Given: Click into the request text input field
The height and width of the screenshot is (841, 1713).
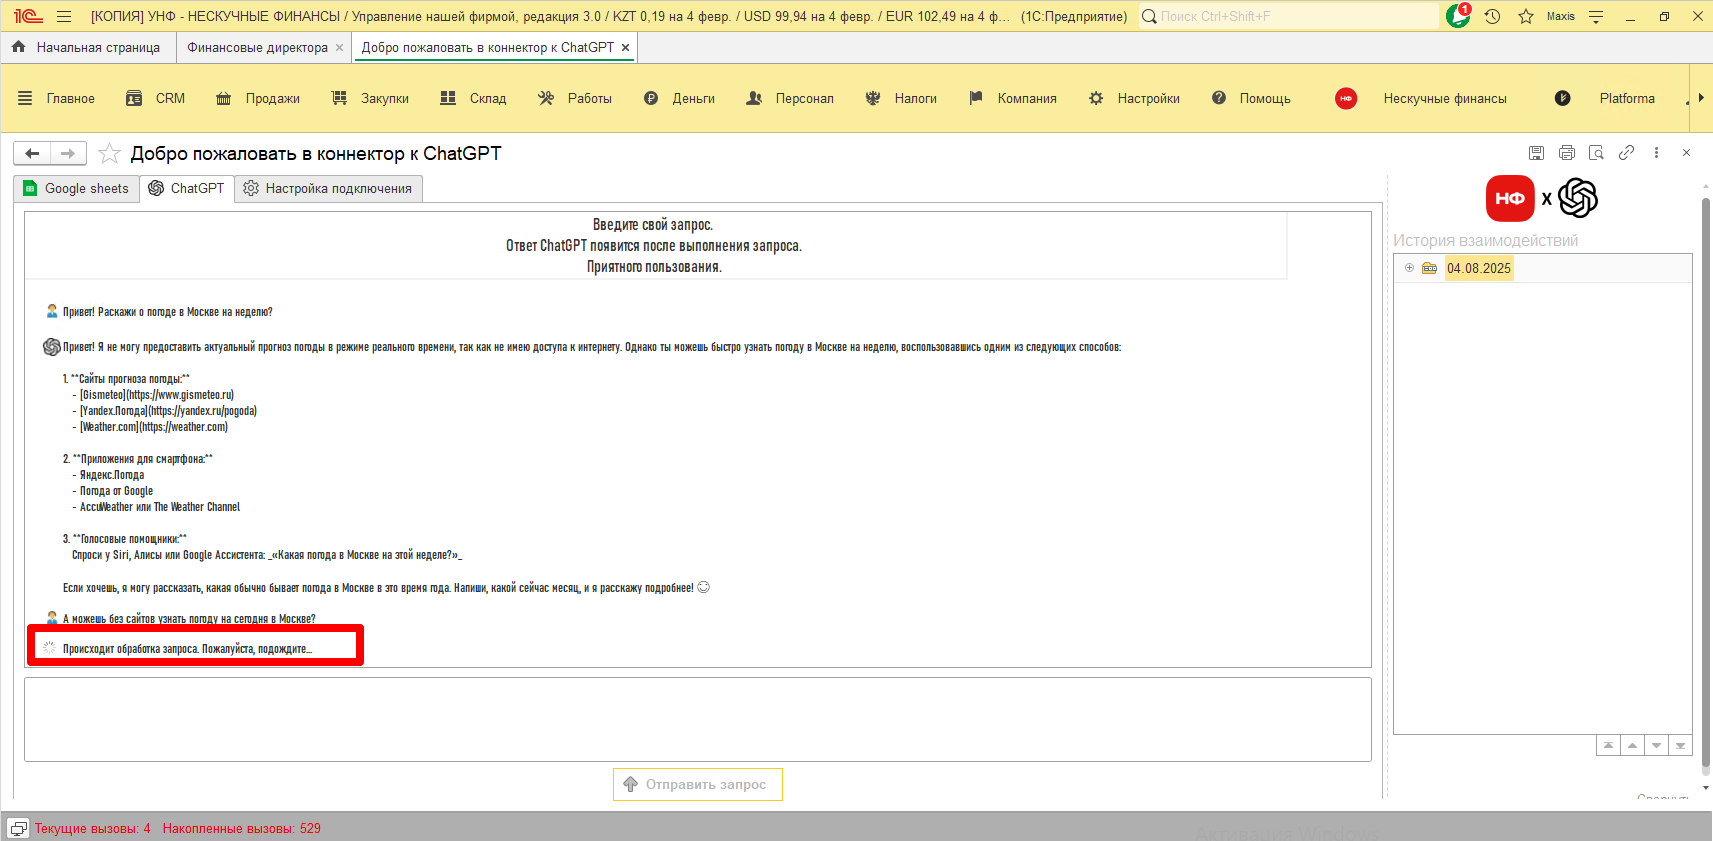Looking at the screenshot, I should 697,719.
